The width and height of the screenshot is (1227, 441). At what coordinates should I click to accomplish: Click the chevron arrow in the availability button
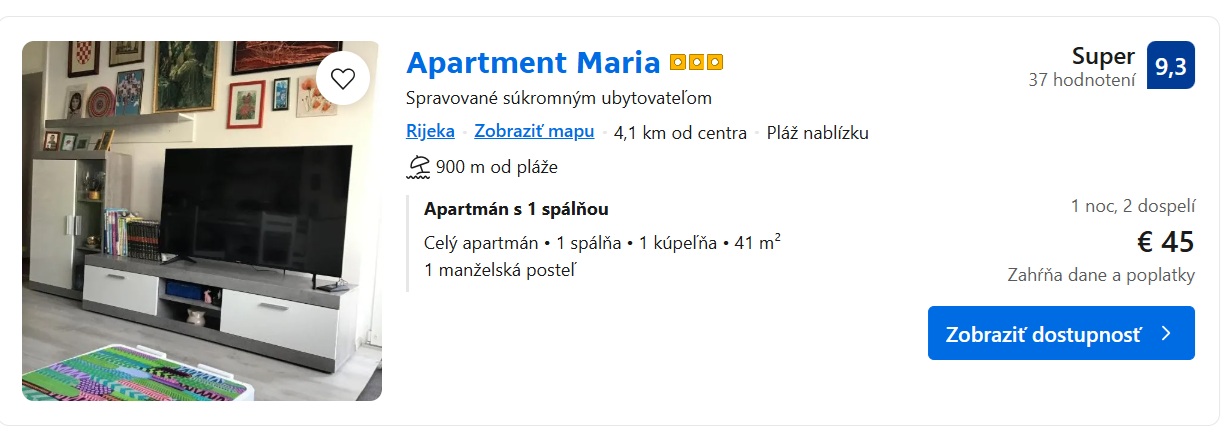[1166, 334]
